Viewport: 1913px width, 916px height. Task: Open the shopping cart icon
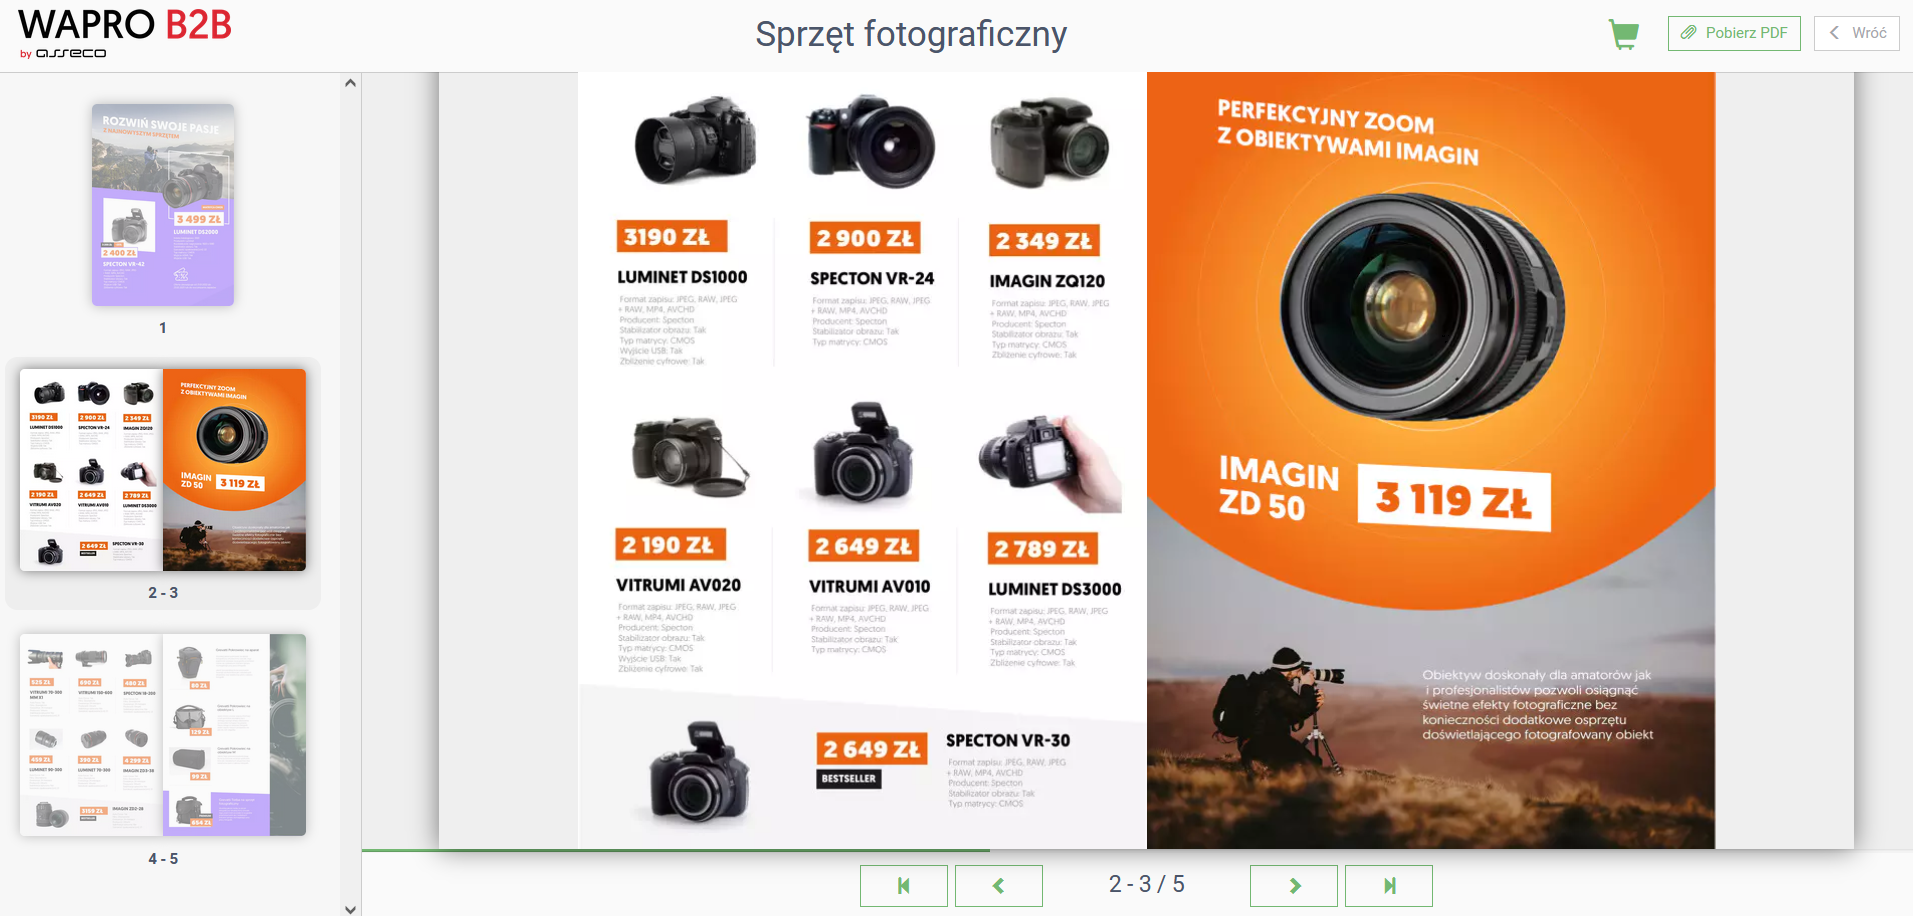[x=1624, y=34]
